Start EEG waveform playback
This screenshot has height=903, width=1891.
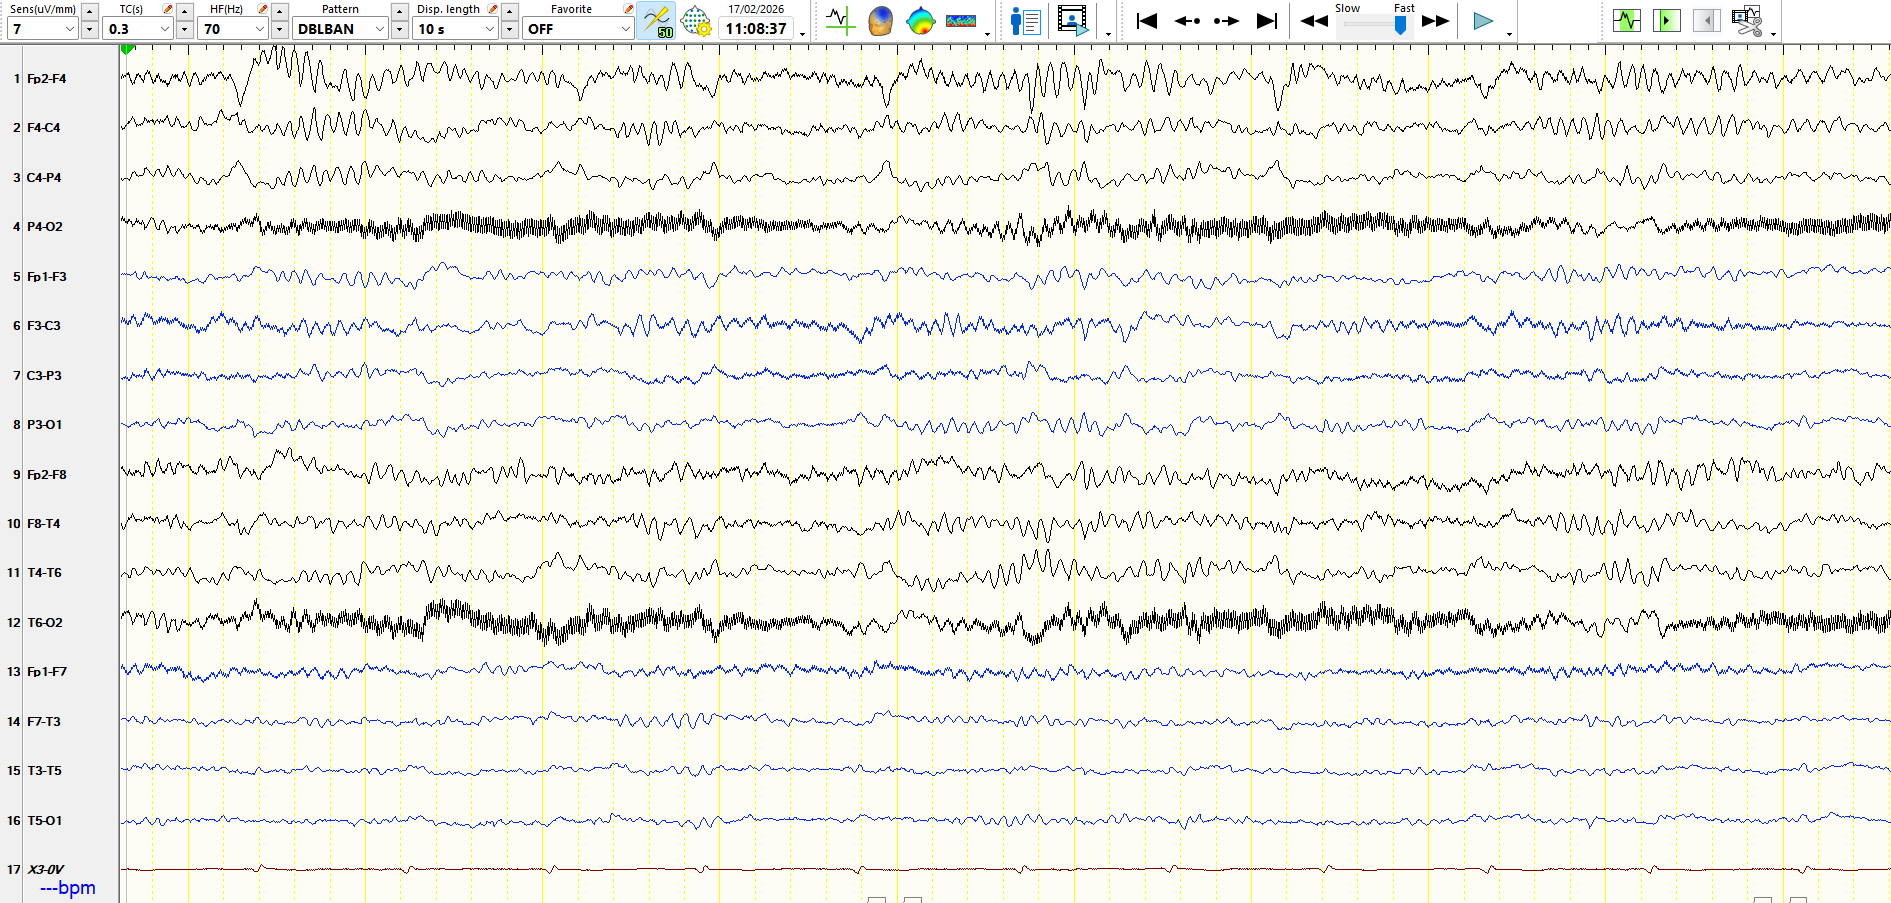click(x=1483, y=21)
